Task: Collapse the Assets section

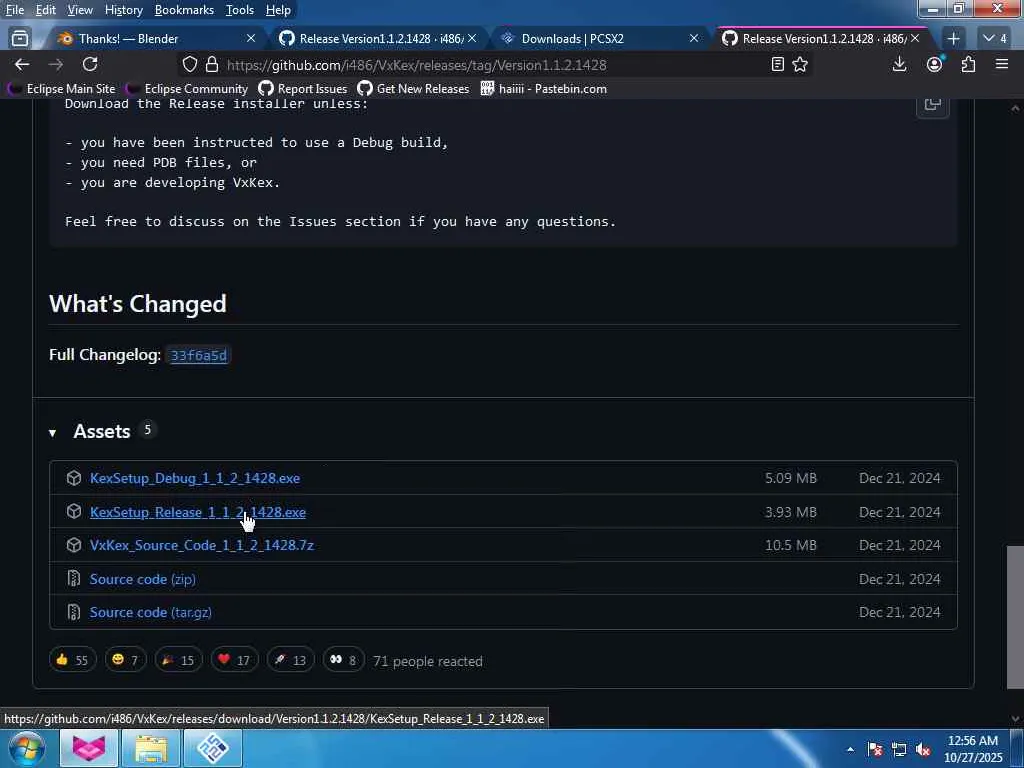Action: pyautogui.click(x=52, y=432)
